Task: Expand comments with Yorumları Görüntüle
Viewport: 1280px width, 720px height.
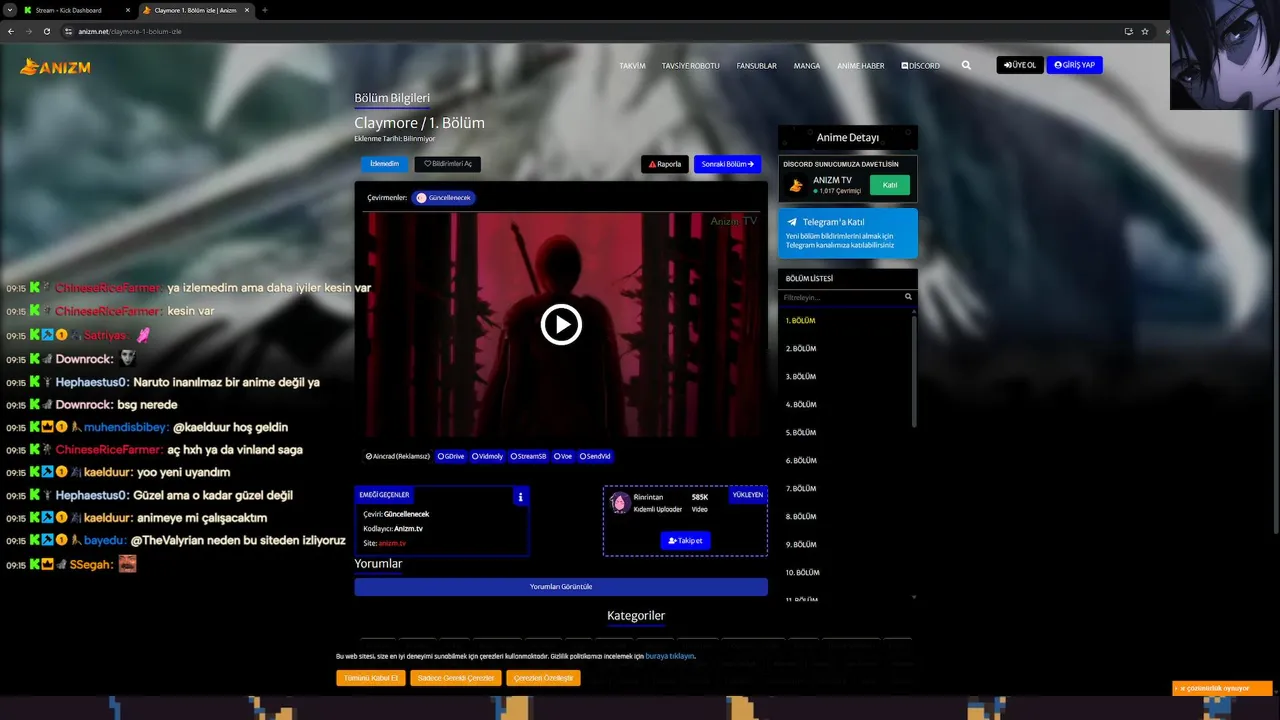Action: tap(561, 587)
